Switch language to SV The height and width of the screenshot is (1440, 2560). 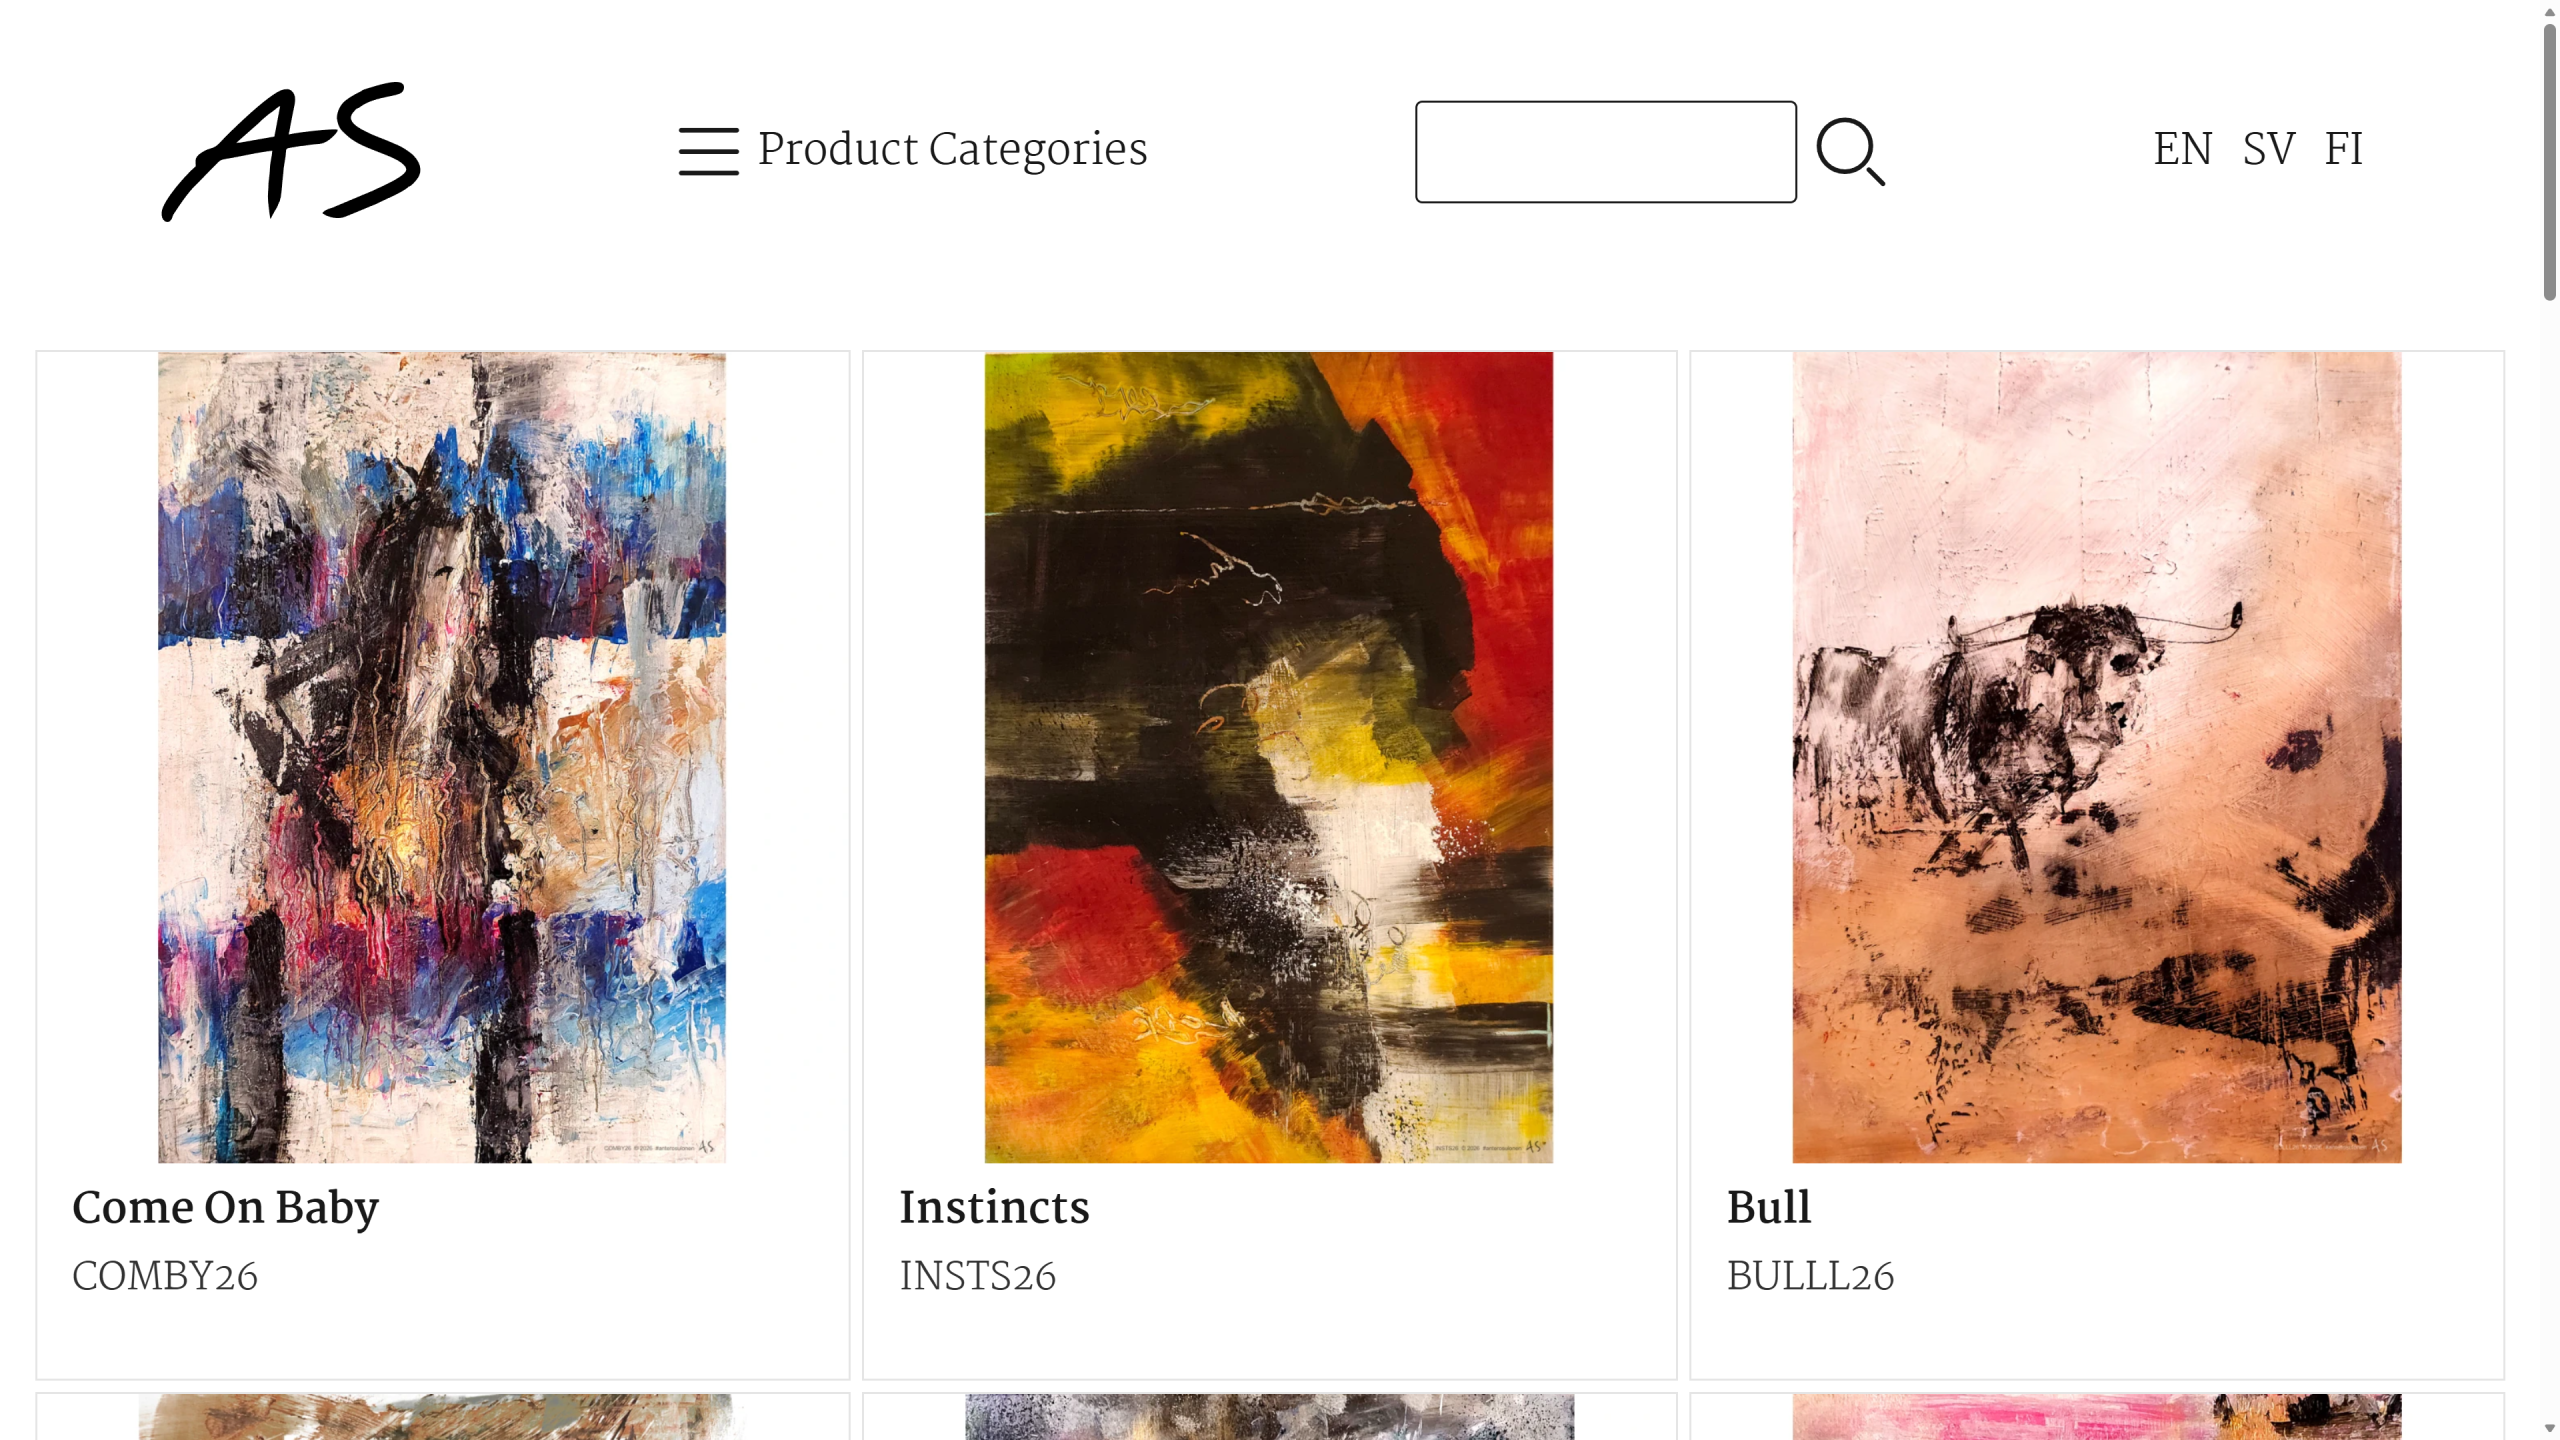(2268, 149)
